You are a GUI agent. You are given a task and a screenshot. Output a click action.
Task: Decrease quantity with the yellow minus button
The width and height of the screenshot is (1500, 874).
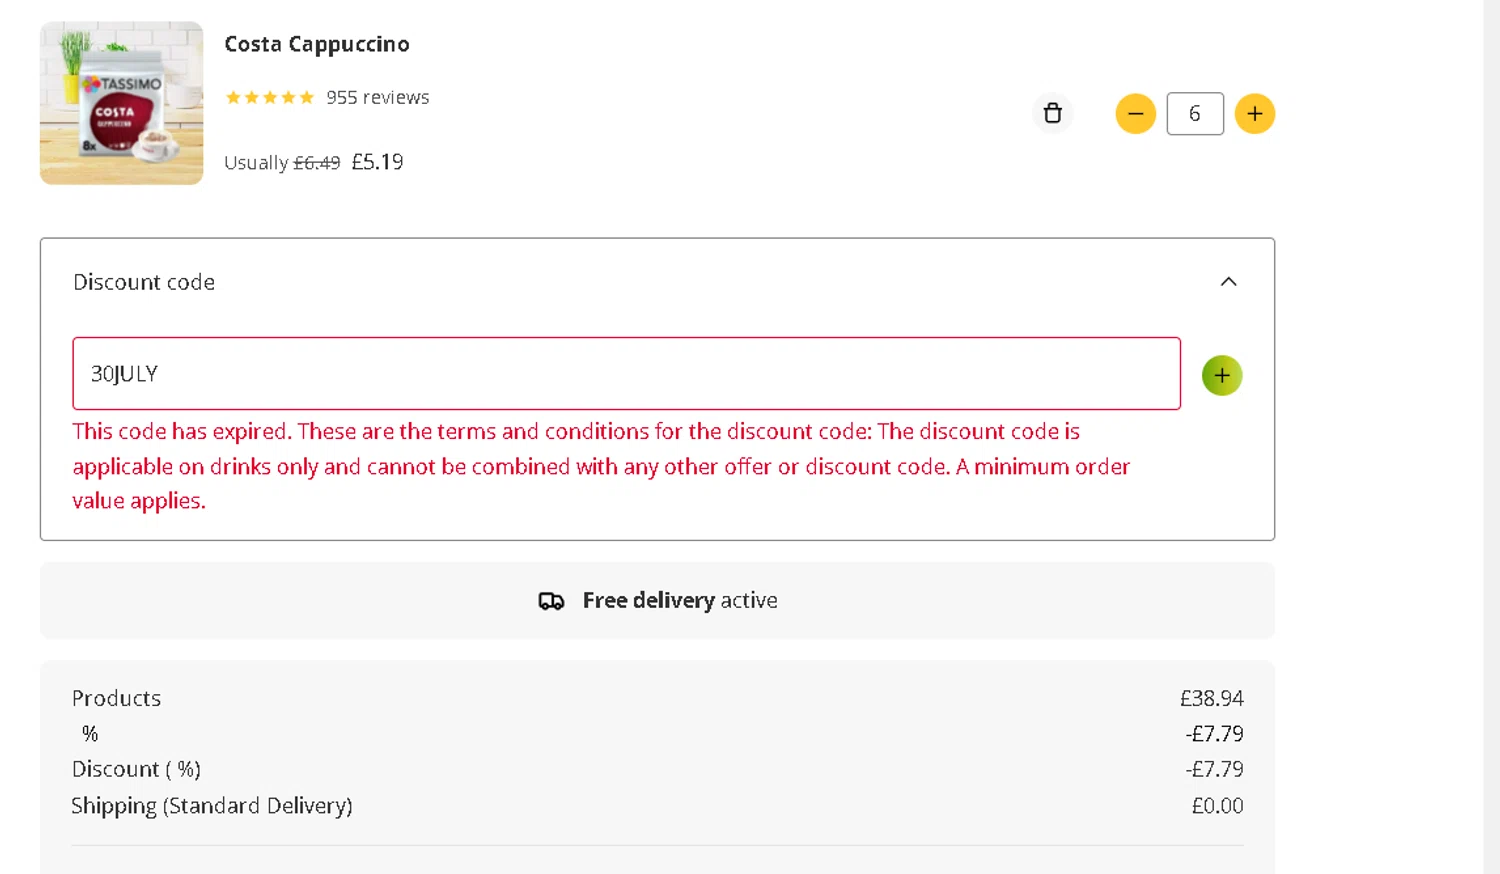[1135, 114]
